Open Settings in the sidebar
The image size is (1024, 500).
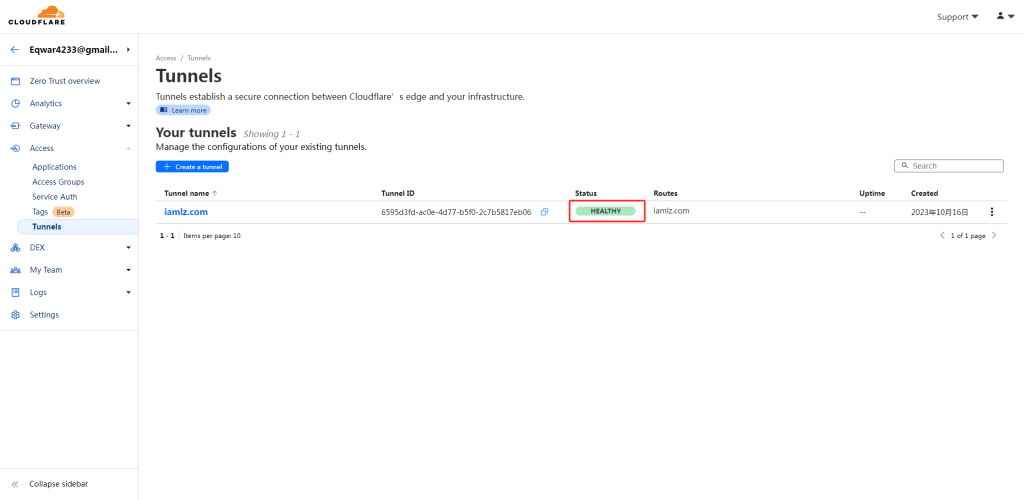pos(44,315)
